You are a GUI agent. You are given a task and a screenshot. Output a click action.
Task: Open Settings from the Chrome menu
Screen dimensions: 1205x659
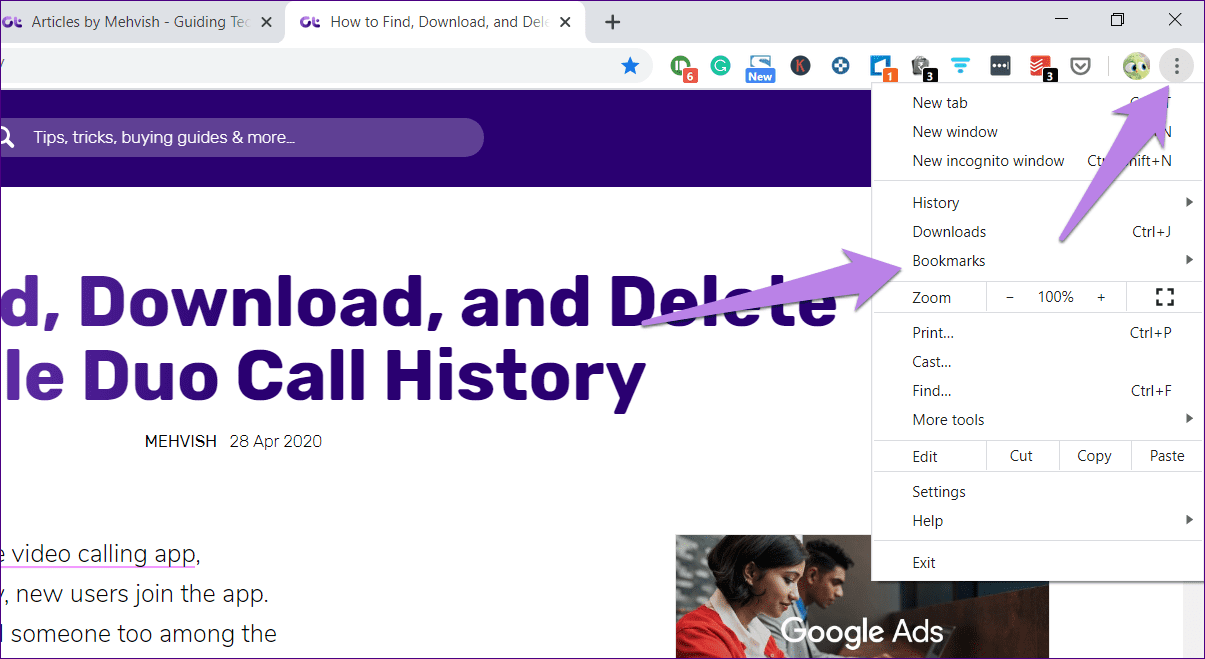pyautogui.click(x=1038, y=491)
